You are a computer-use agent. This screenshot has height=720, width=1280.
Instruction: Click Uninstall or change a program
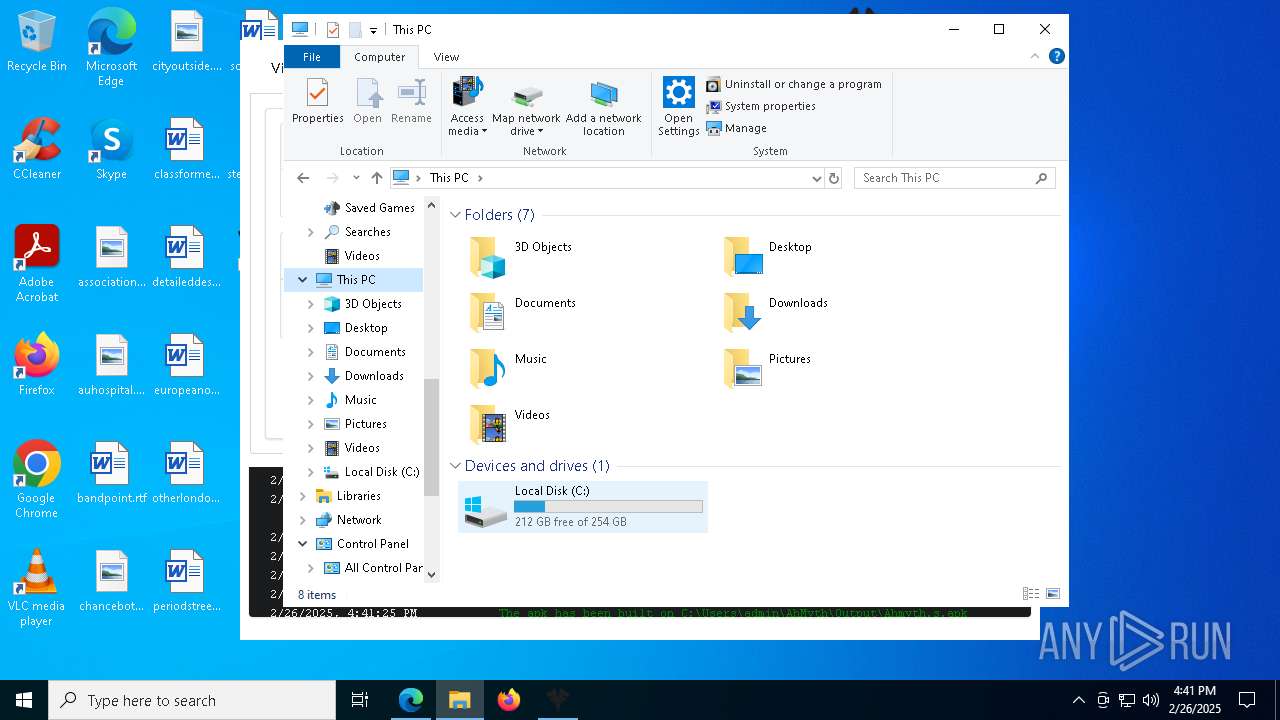[794, 84]
